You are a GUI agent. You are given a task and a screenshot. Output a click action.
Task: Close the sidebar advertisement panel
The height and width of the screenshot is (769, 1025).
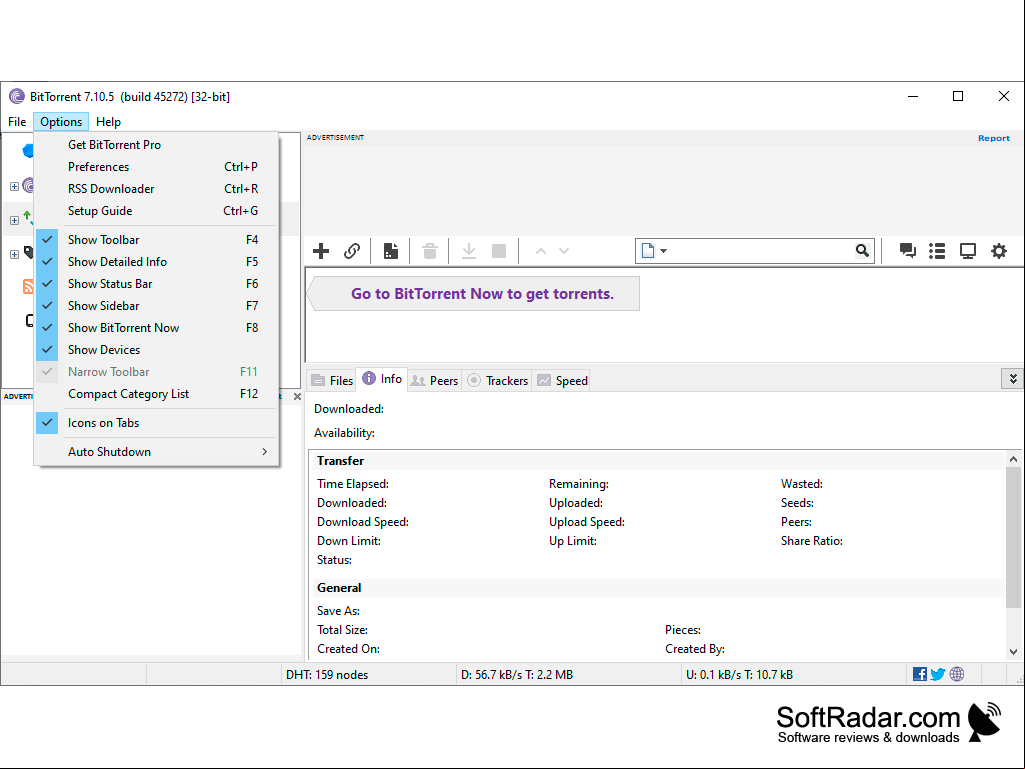pyautogui.click(x=297, y=396)
